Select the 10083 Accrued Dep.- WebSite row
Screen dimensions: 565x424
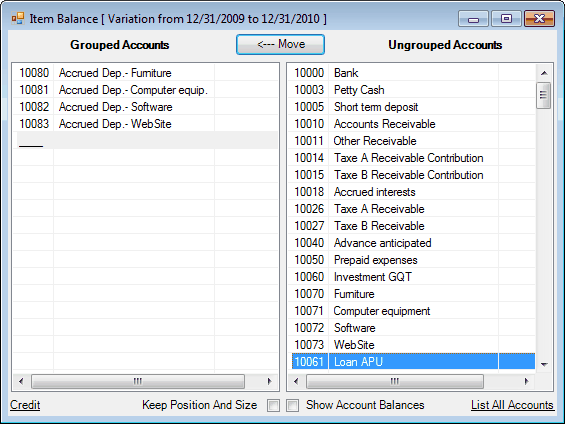coord(146,124)
